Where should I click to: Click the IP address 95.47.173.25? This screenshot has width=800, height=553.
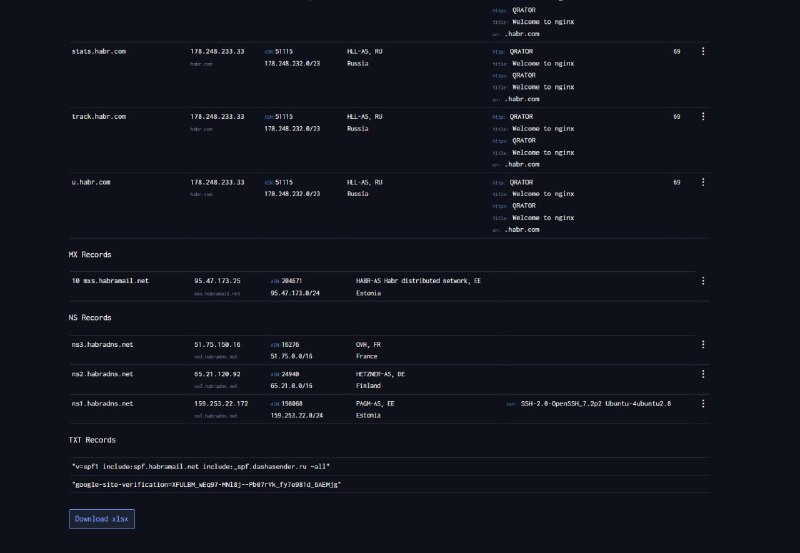point(217,281)
